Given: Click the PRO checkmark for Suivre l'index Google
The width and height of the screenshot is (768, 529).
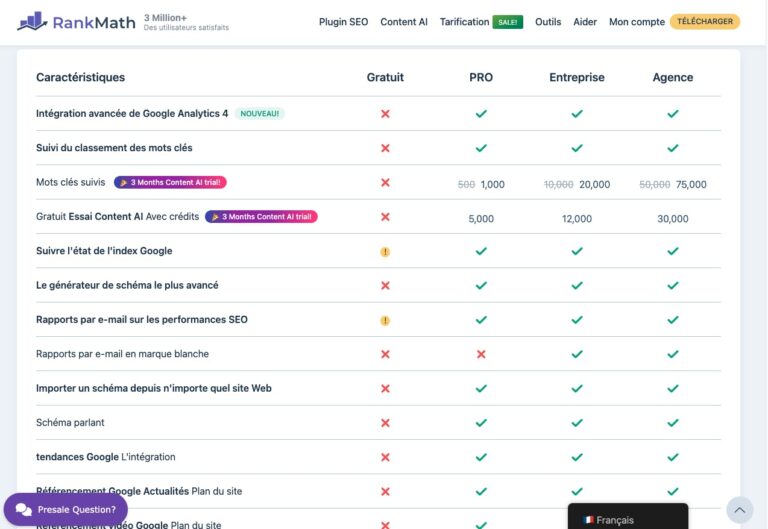Looking at the screenshot, I should pos(481,251).
